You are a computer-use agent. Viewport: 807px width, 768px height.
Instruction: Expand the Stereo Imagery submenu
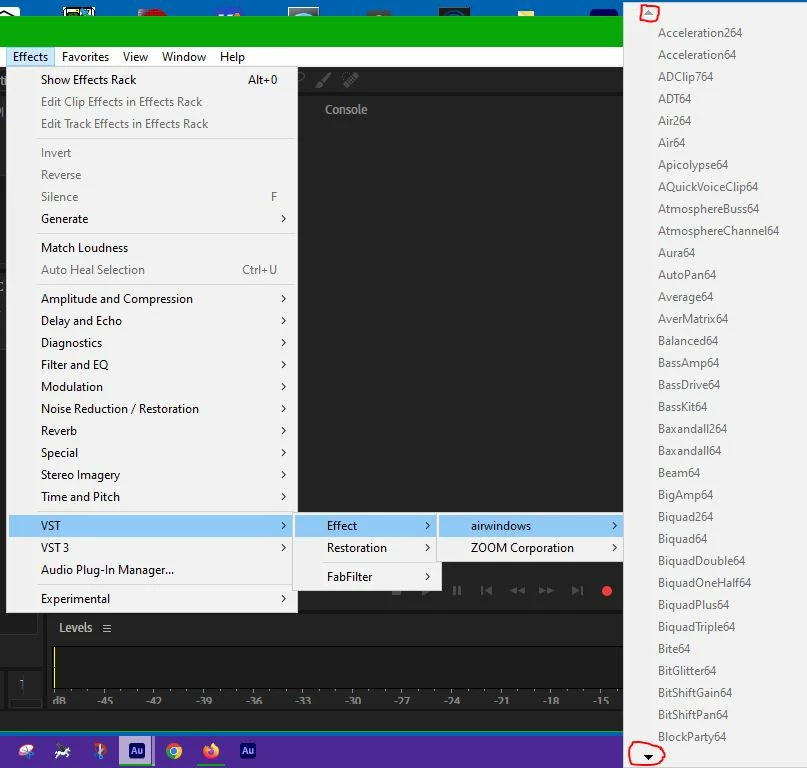(152, 475)
